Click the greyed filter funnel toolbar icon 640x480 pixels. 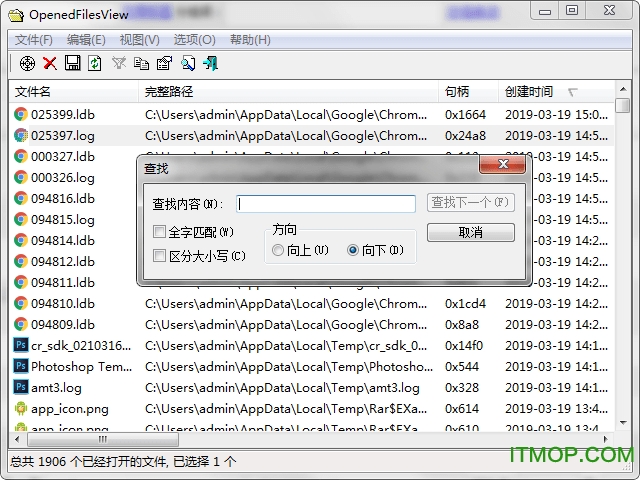pos(119,63)
